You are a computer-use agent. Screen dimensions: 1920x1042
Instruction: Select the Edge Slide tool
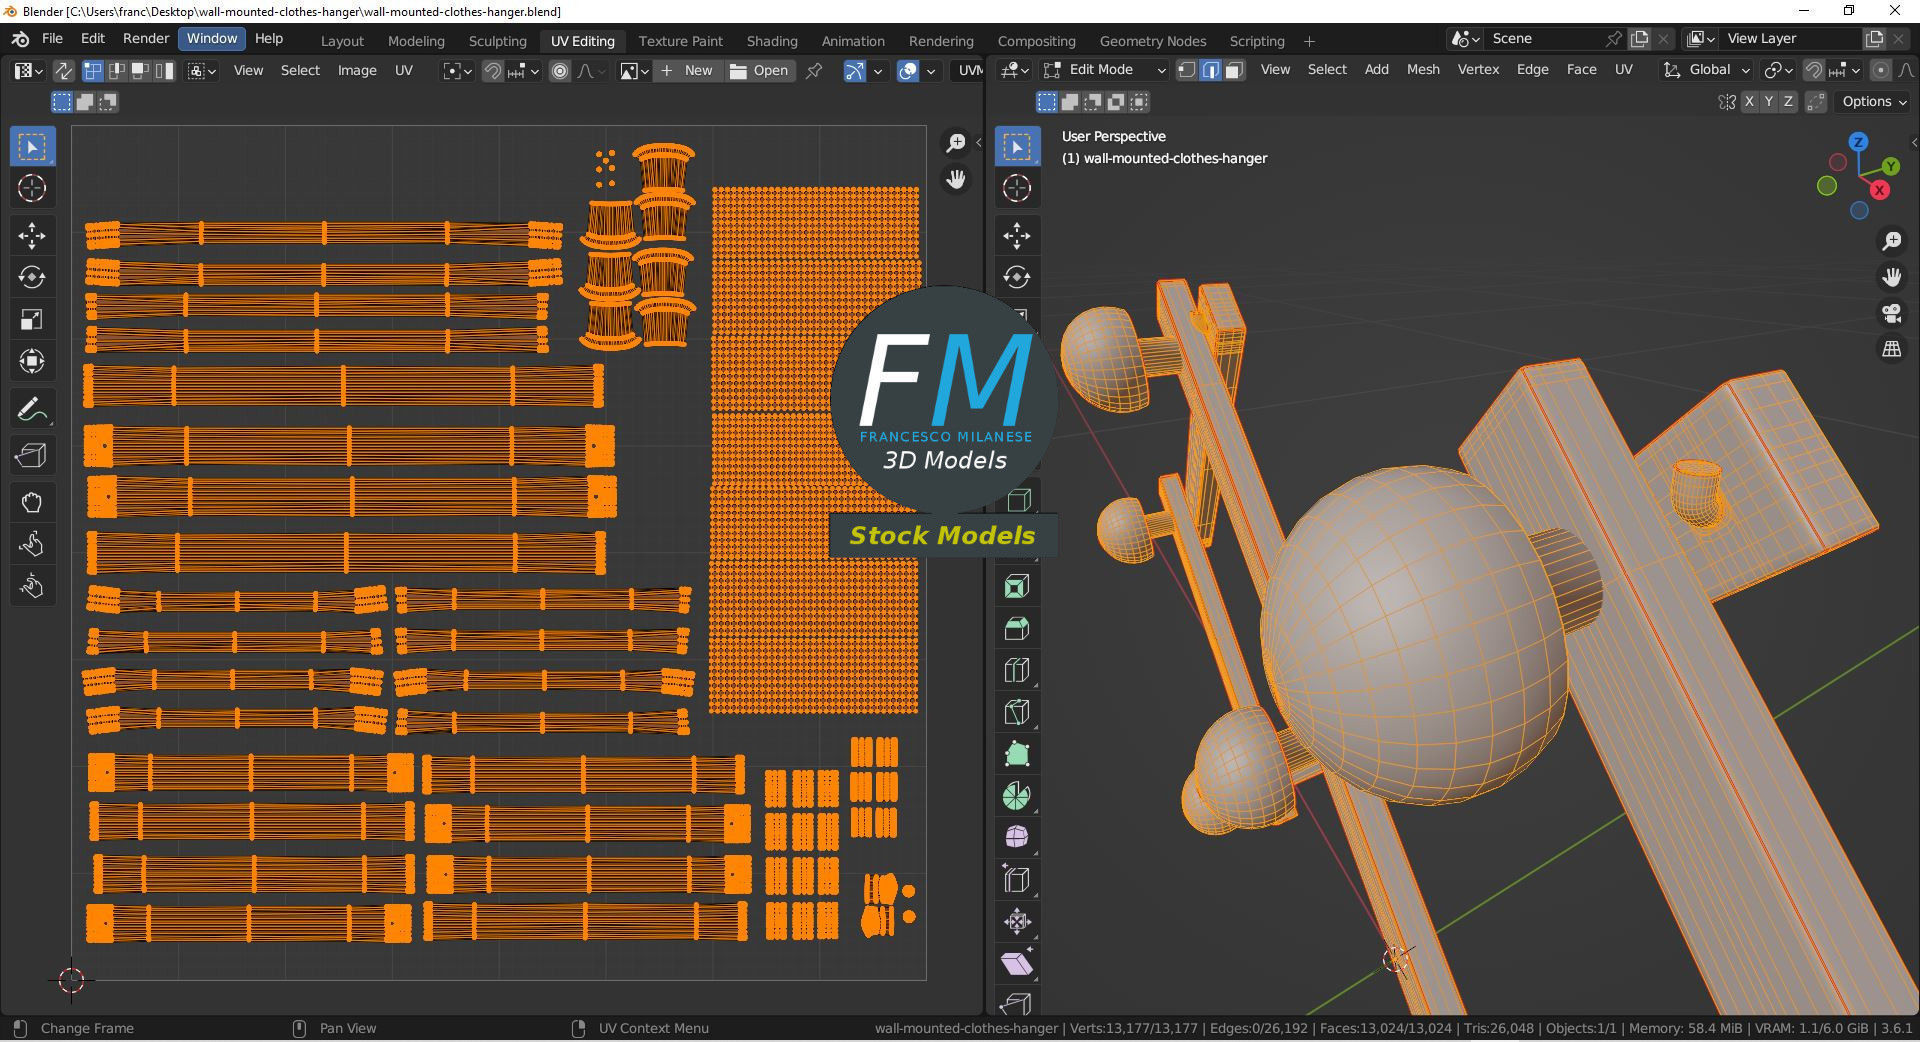tap(1017, 880)
